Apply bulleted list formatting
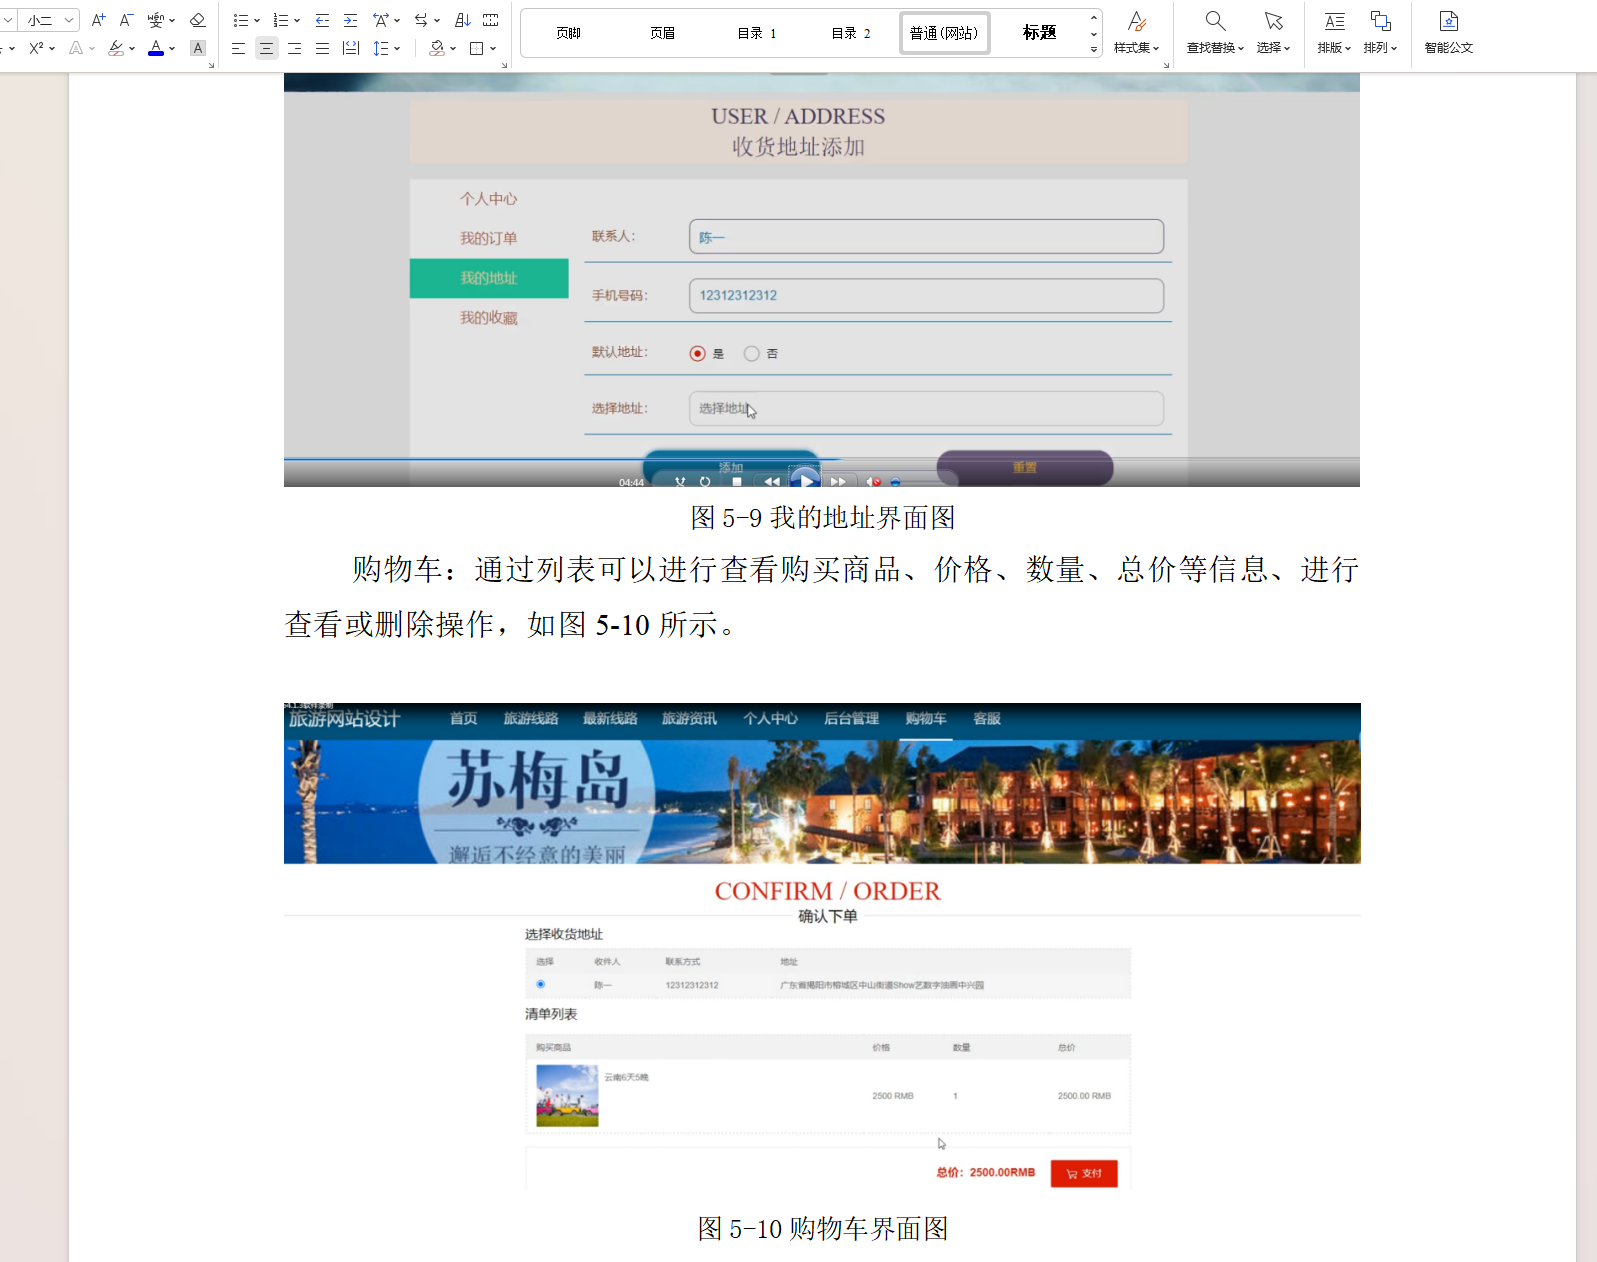This screenshot has height=1262, width=1597. 240,20
